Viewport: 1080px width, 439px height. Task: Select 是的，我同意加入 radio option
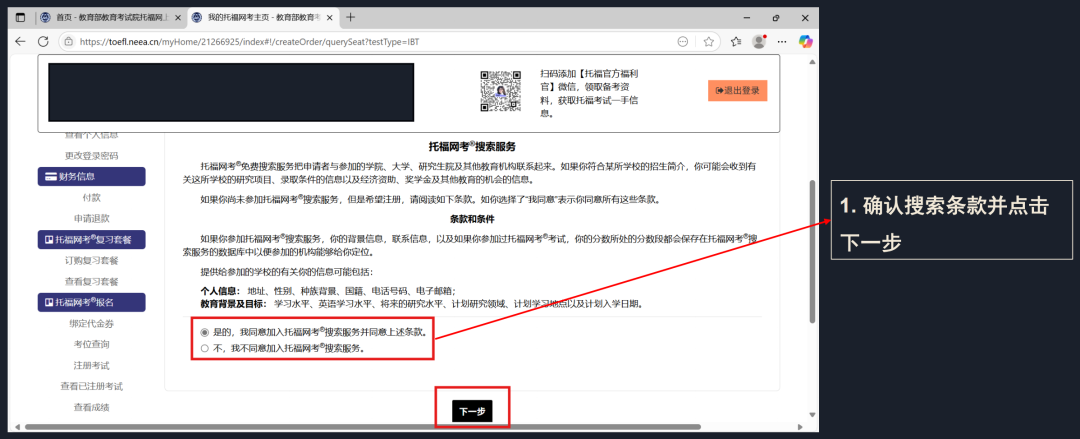[205, 331]
